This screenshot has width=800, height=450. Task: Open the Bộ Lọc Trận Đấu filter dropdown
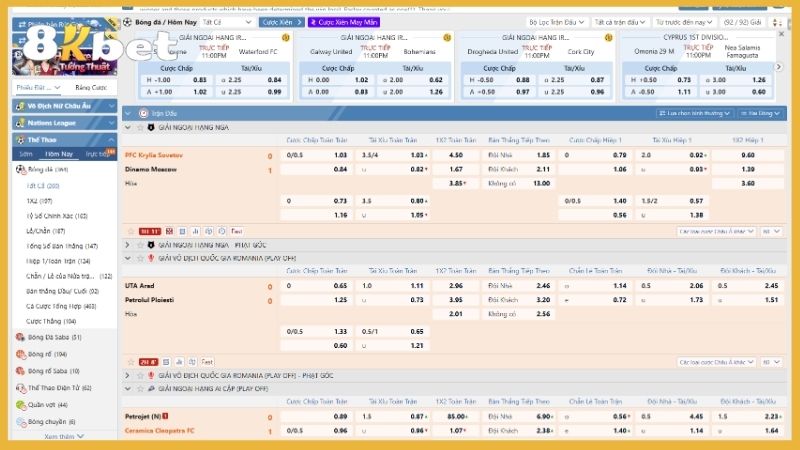click(556, 22)
